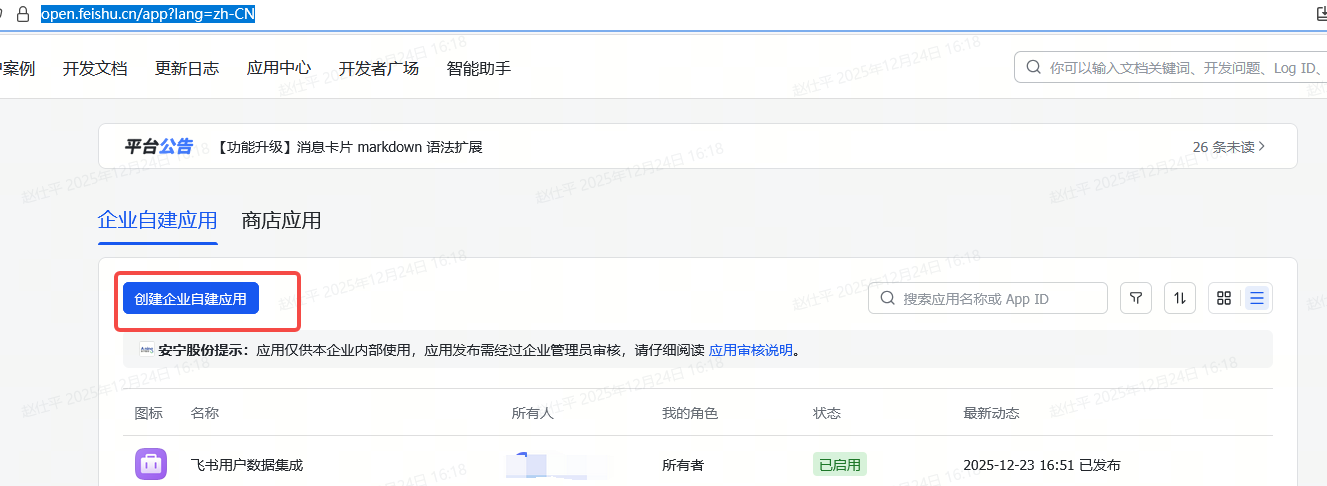Open the filter icon button
Screen dimensions: 1327x486
1136,298
